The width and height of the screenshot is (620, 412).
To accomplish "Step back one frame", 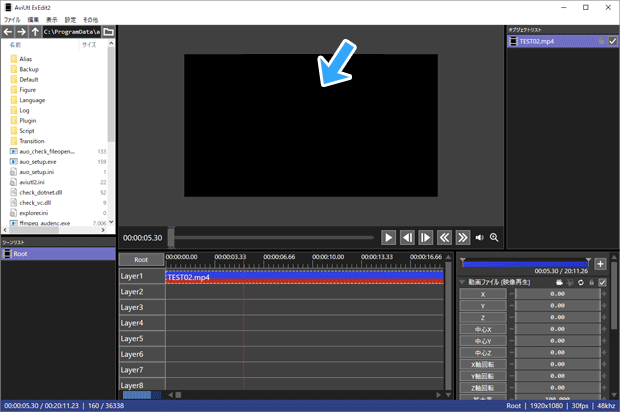I will point(407,238).
